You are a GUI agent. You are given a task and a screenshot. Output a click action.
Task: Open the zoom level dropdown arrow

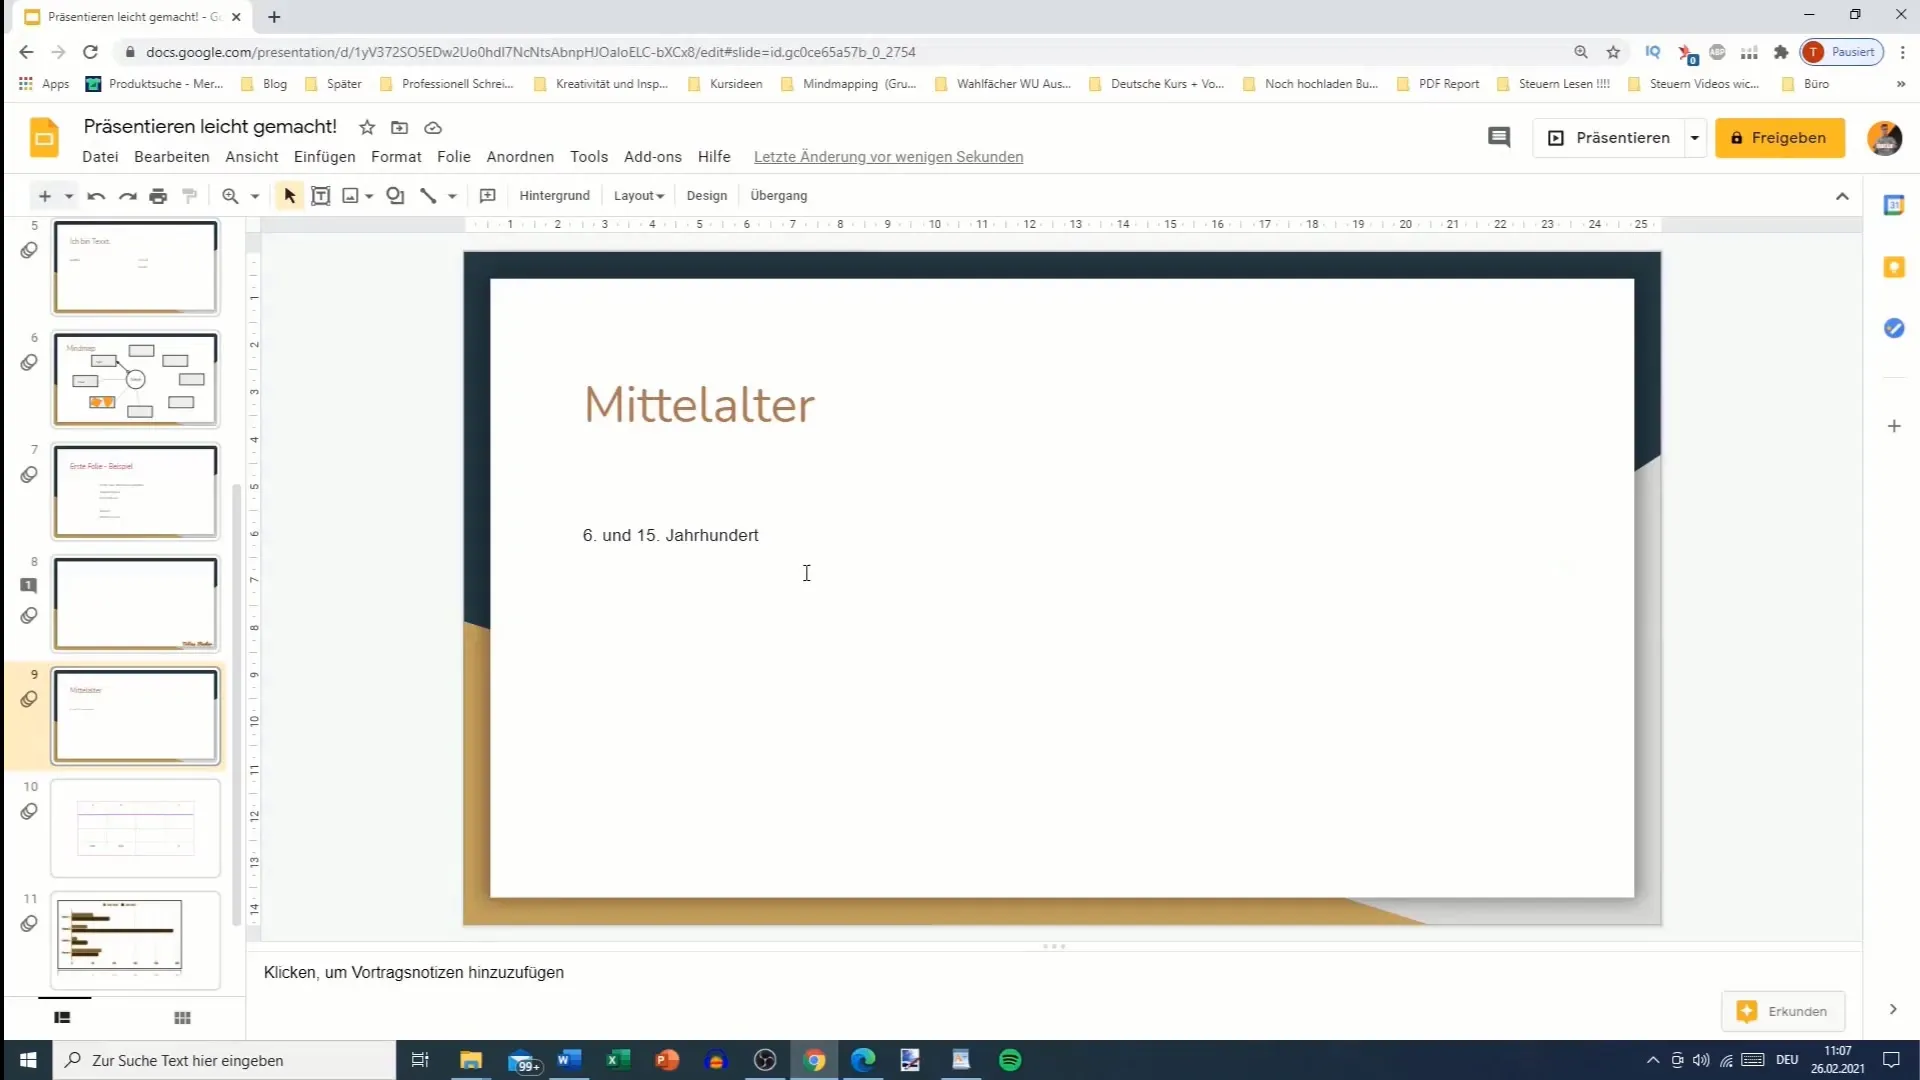pyautogui.click(x=255, y=196)
